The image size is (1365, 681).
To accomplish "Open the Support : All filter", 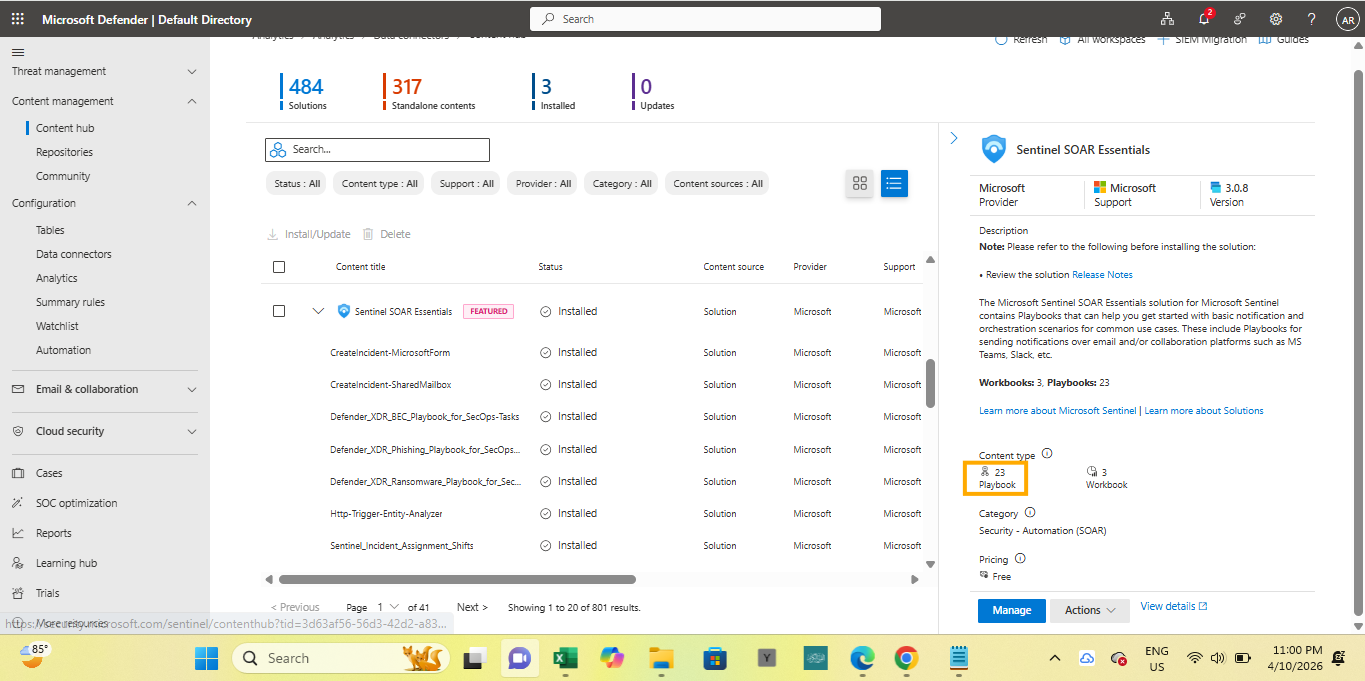I will 467,184.
